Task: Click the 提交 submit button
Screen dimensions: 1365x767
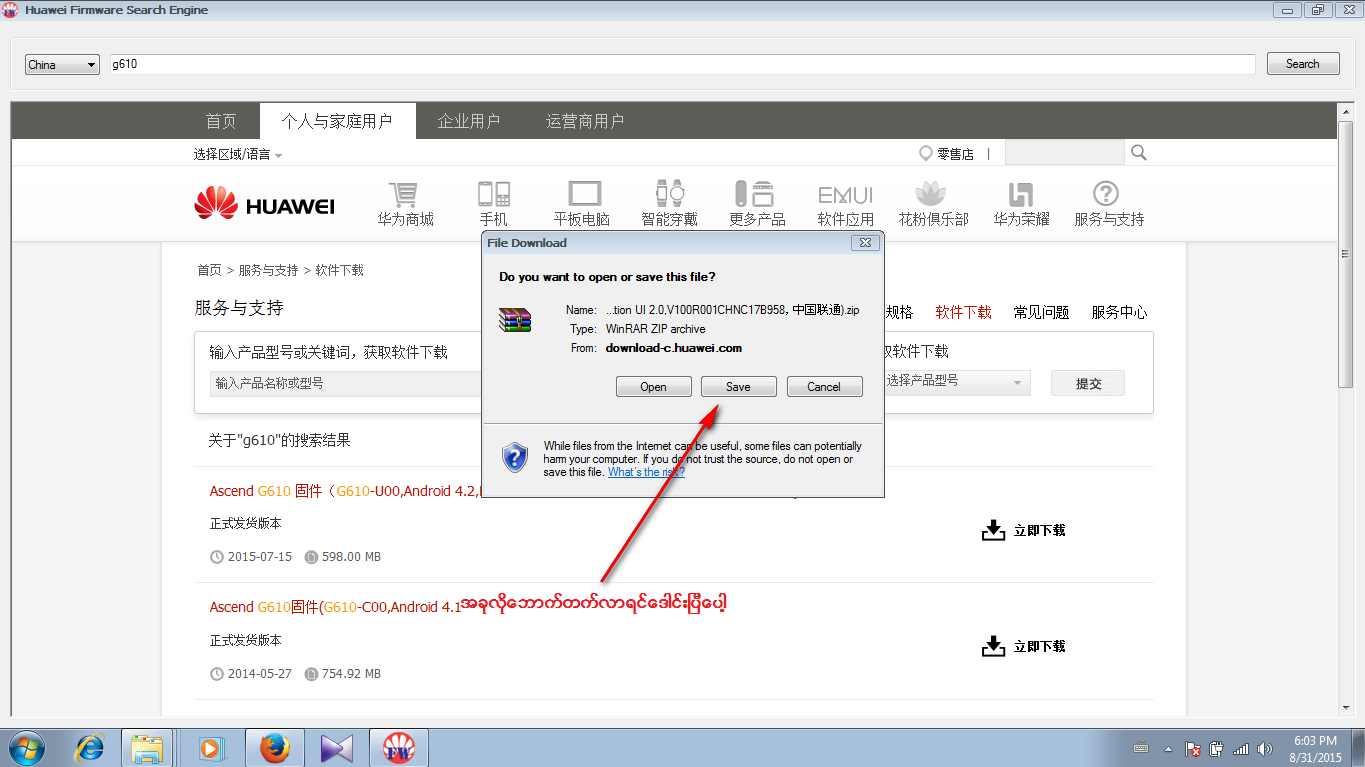Action: (x=1088, y=383)
